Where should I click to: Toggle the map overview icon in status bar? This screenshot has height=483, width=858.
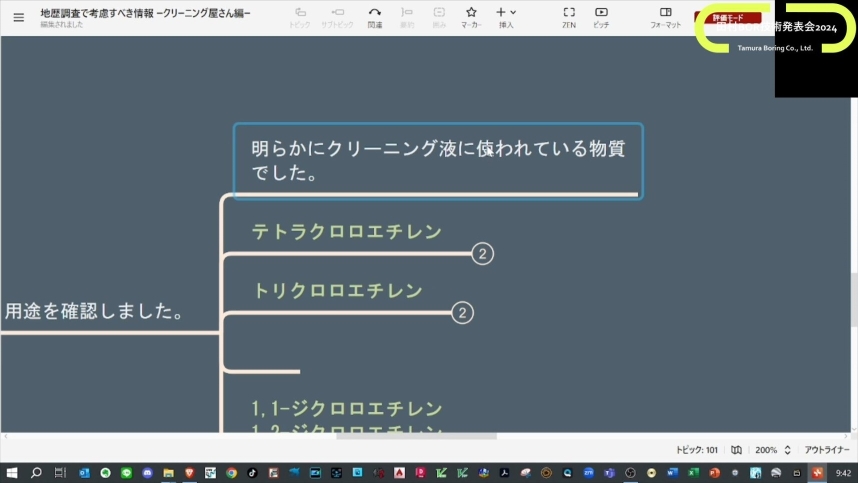click(x=736, y=450)
